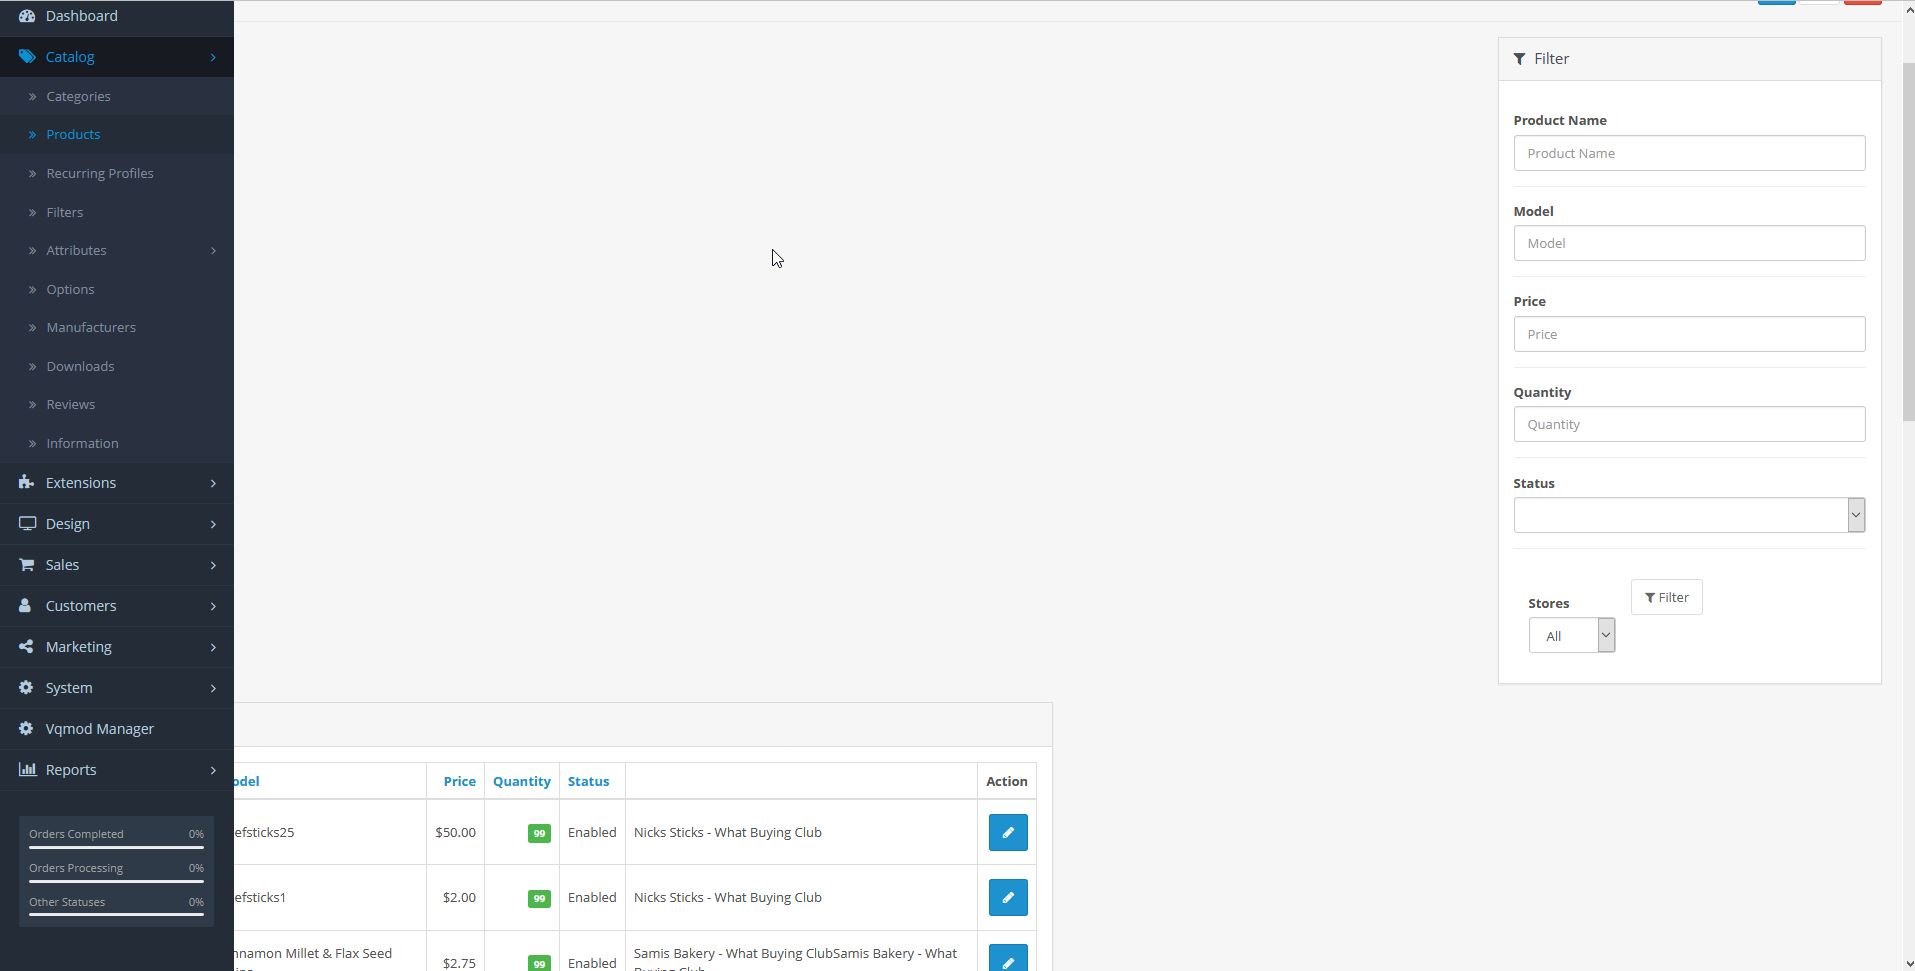Sort table by the Quantity column header
This screenshot has height=971, width=1915.
coord(521,781)
